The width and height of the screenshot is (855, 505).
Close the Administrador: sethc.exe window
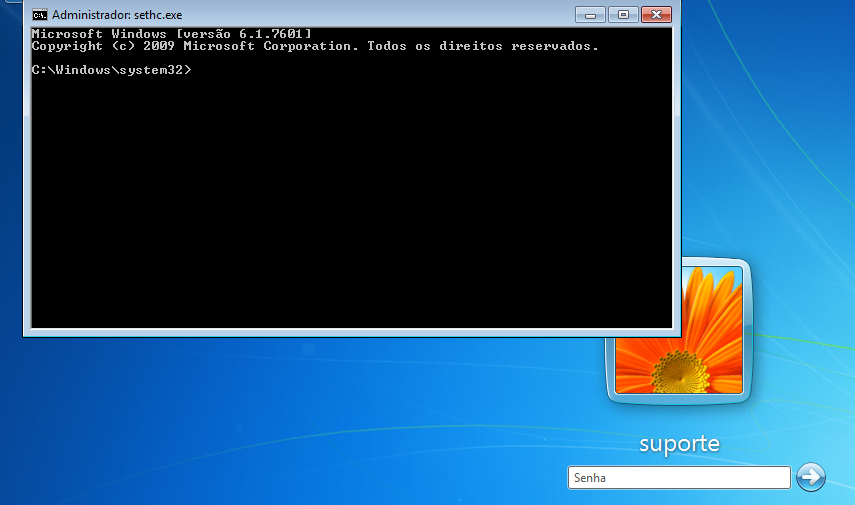pos(657,15)
